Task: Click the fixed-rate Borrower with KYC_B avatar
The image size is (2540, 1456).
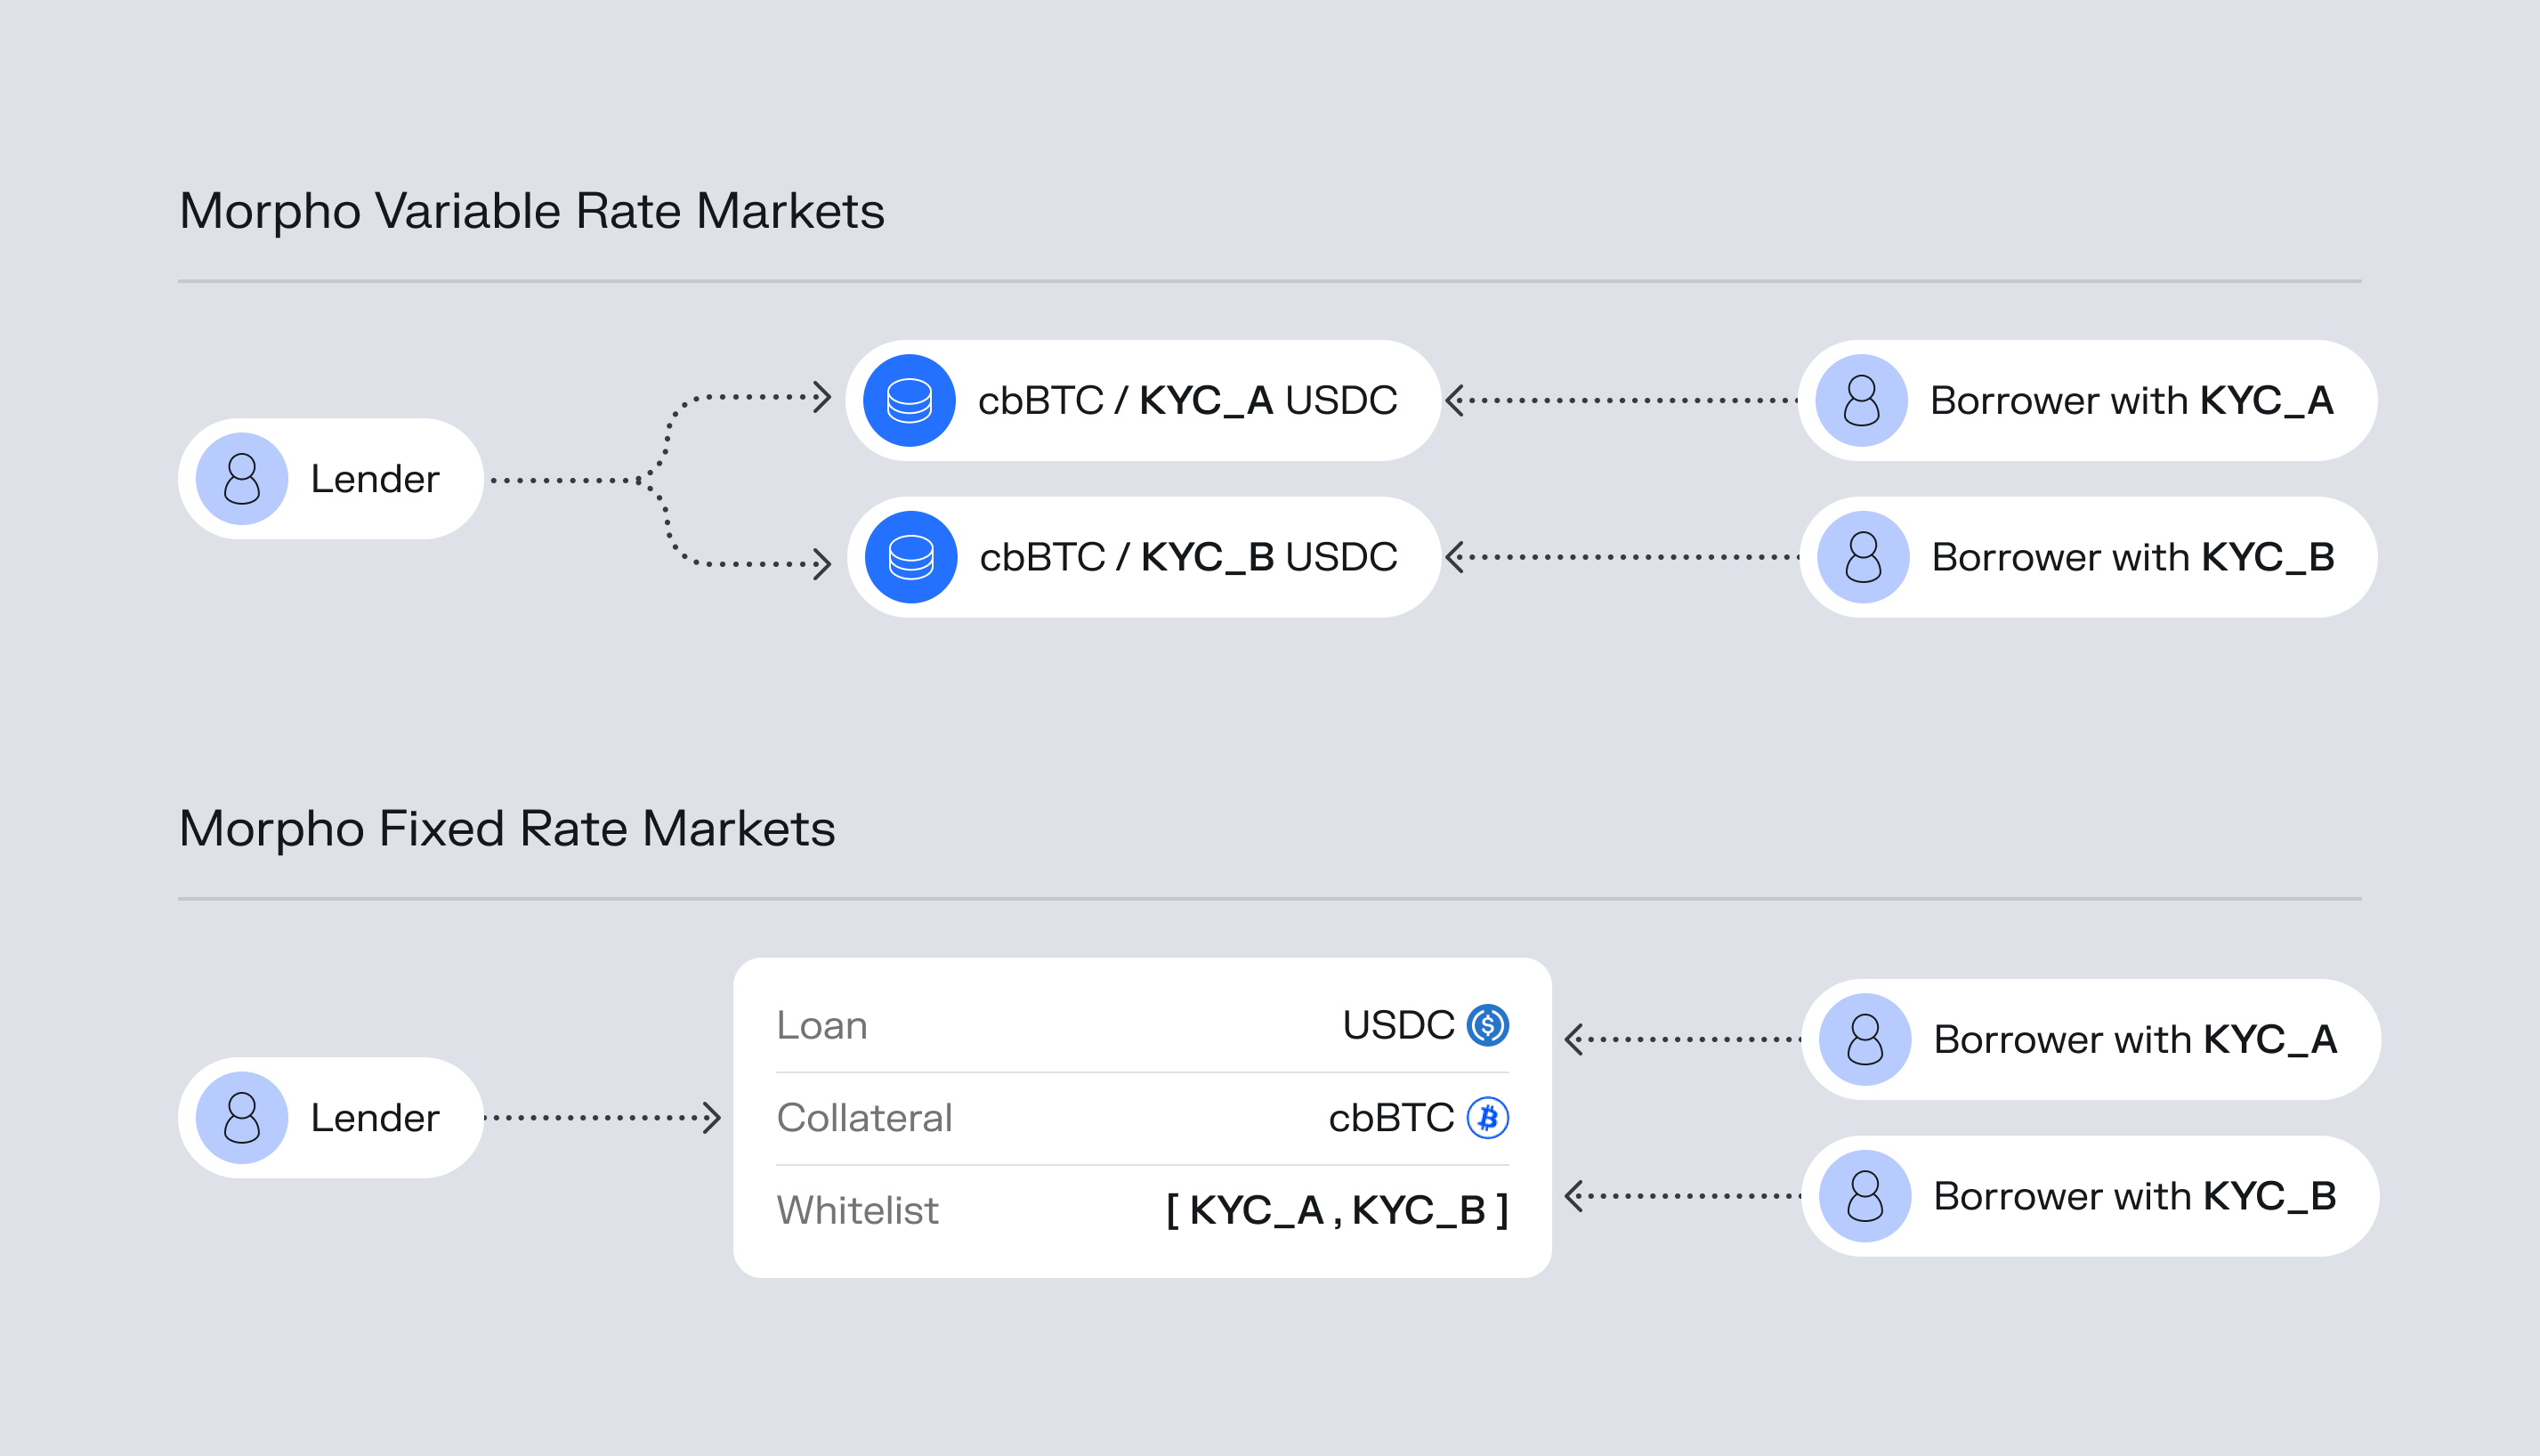Action: pos(1866,1196)
